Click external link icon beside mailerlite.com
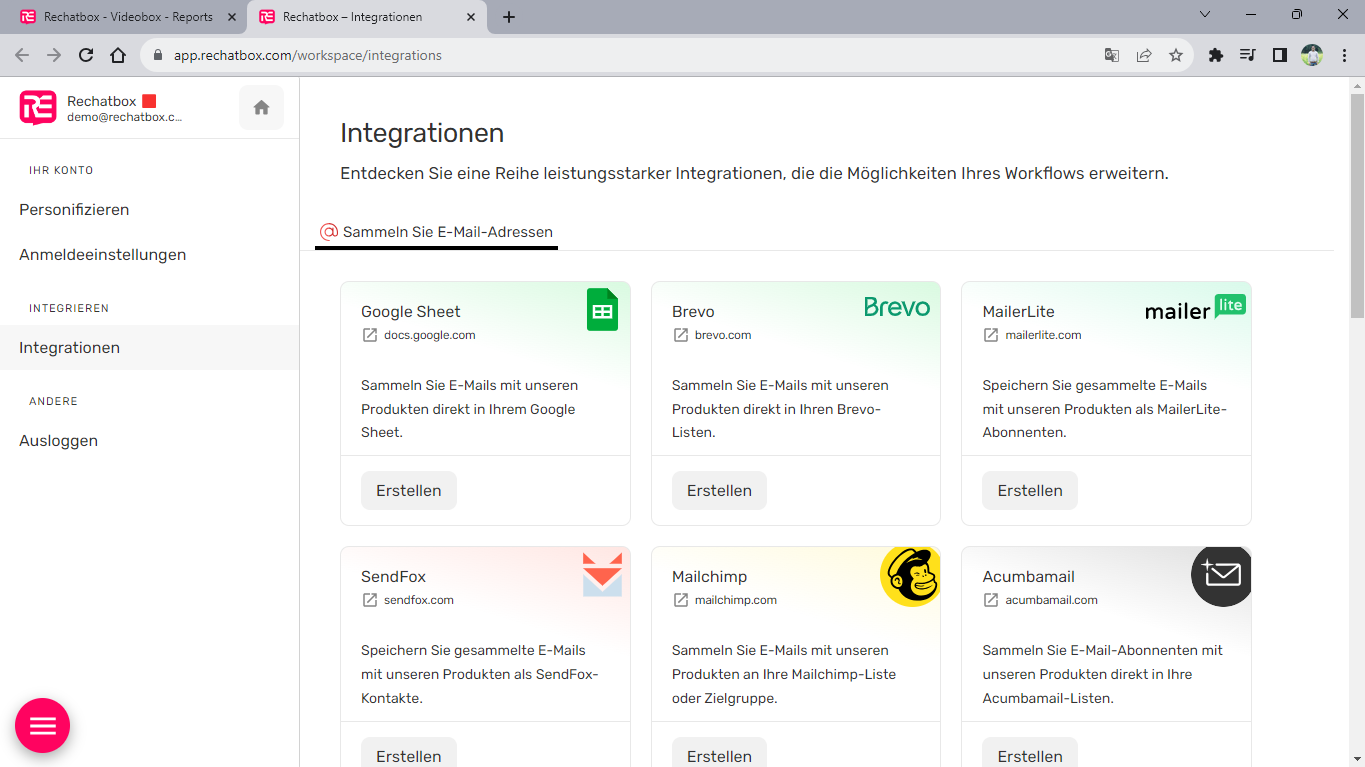 (x=991, y=335)
